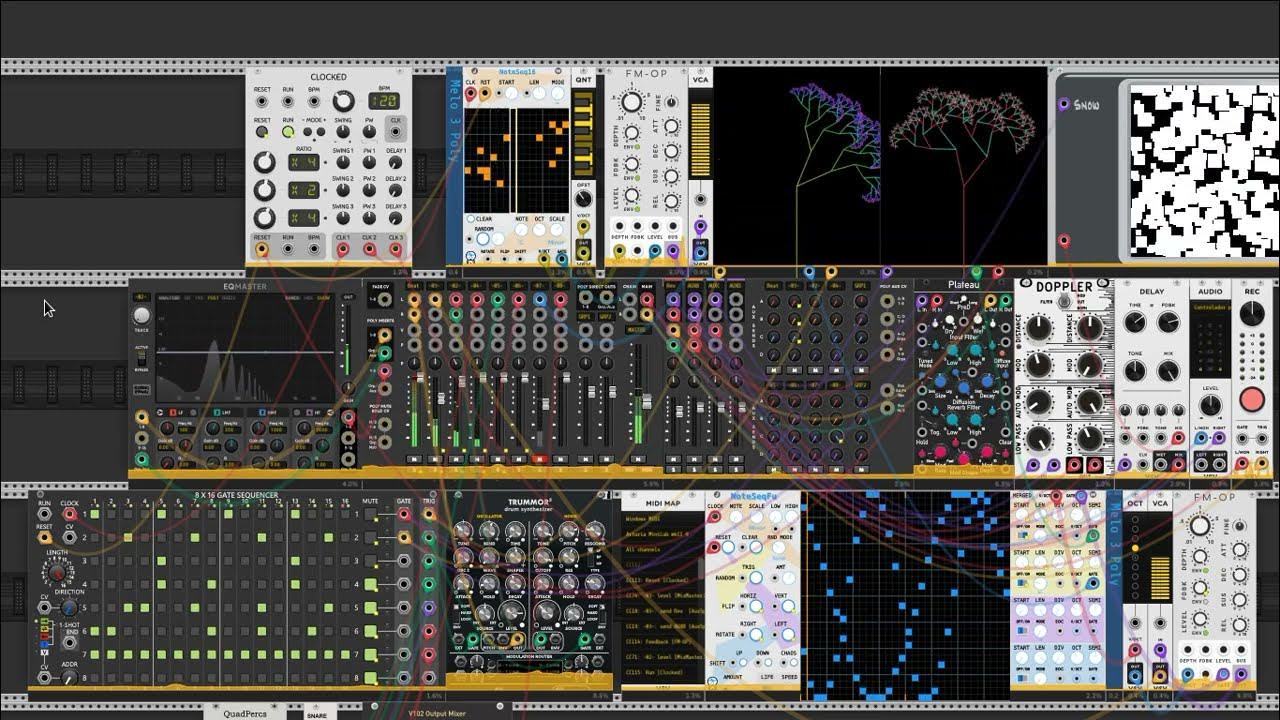Click the Mode minus button on Clocked

coord(309,132)
